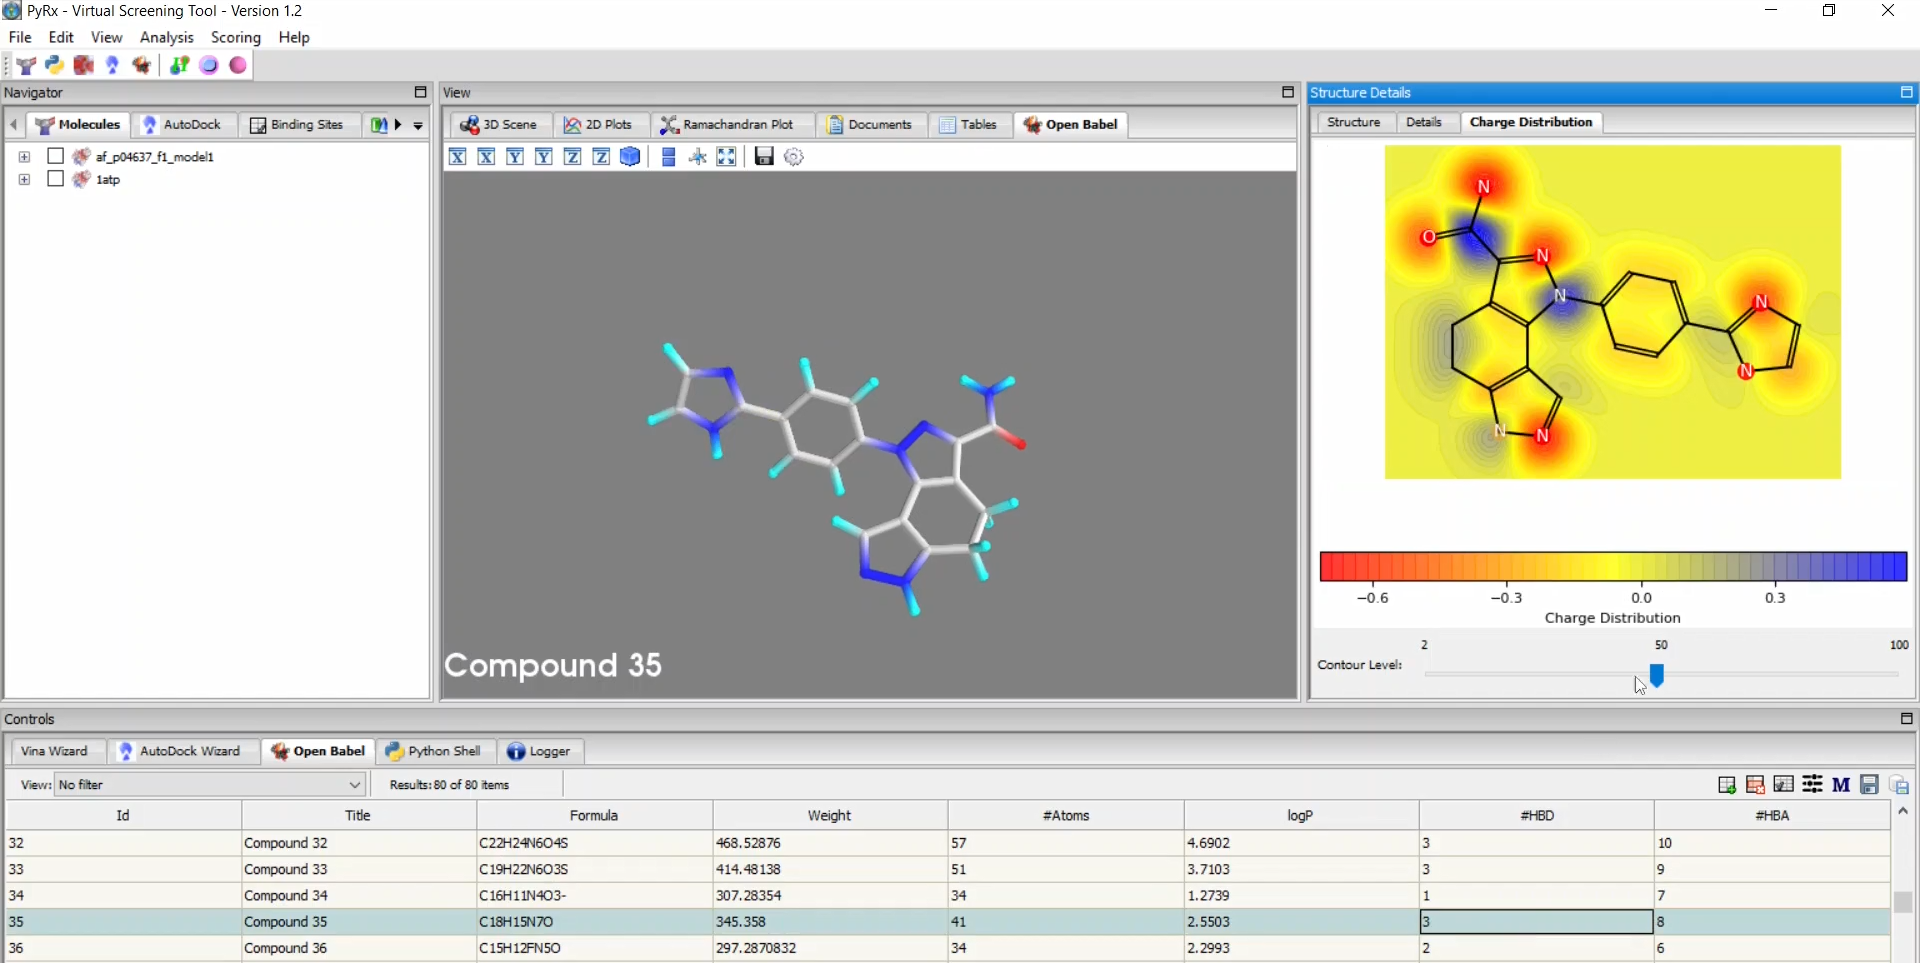Image resolution: width=1920 pixels, height=963 pixels.
Task: Switch to the 3D Scene tab
Action: coord(499,125)
